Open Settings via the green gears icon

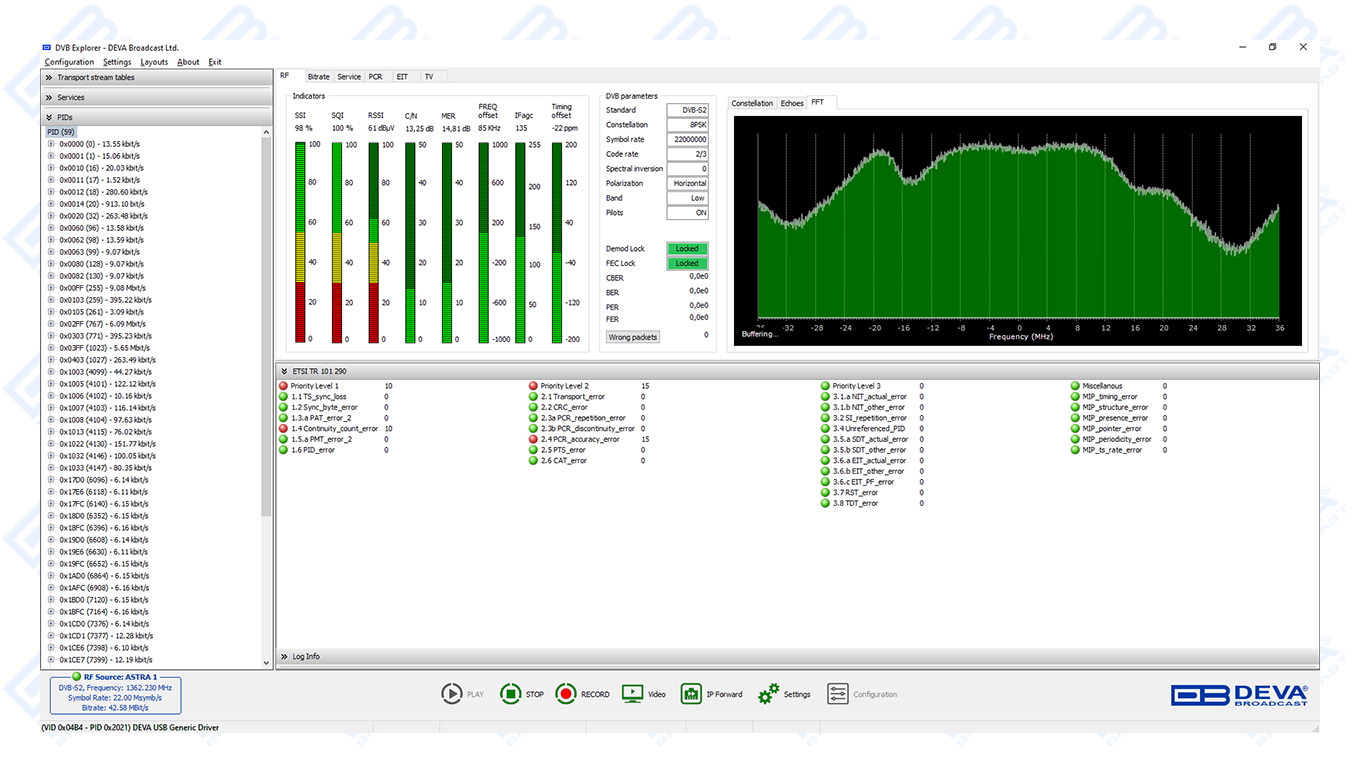coord(768,694)
